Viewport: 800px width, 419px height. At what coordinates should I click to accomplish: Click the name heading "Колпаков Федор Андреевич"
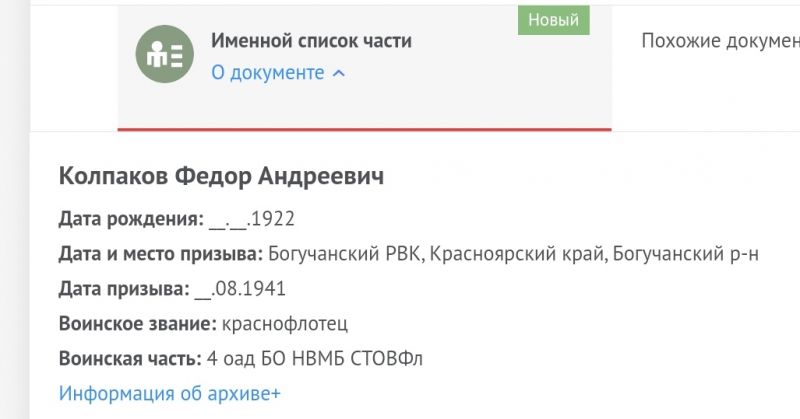coord(221,176)
